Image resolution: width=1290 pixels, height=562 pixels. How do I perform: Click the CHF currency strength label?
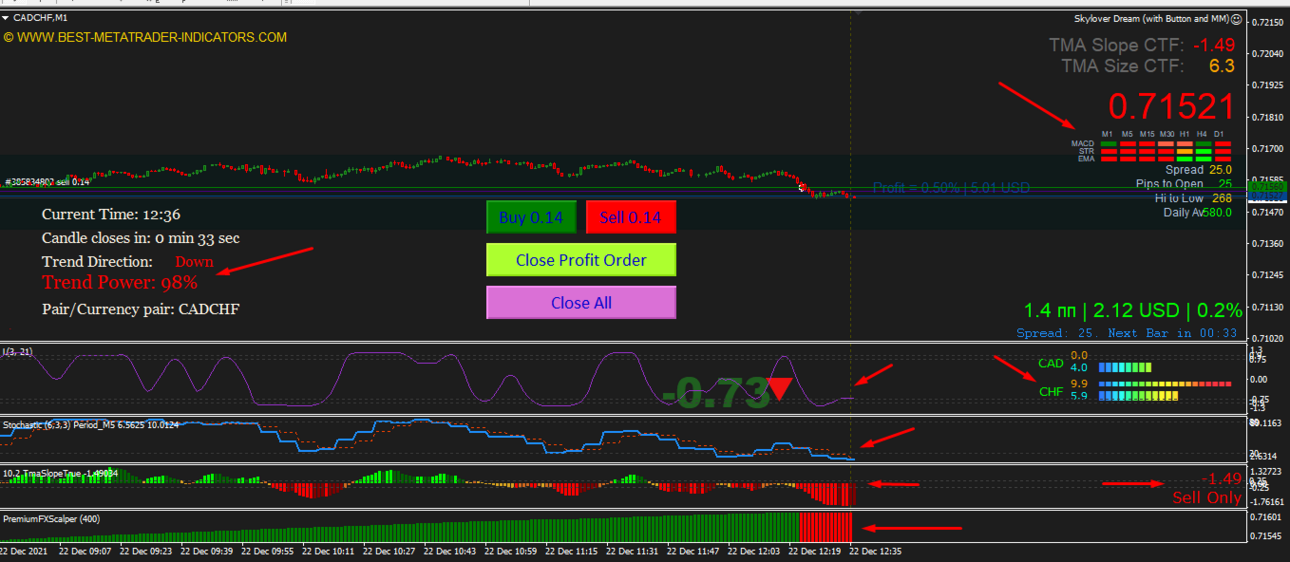point(1051,392)
